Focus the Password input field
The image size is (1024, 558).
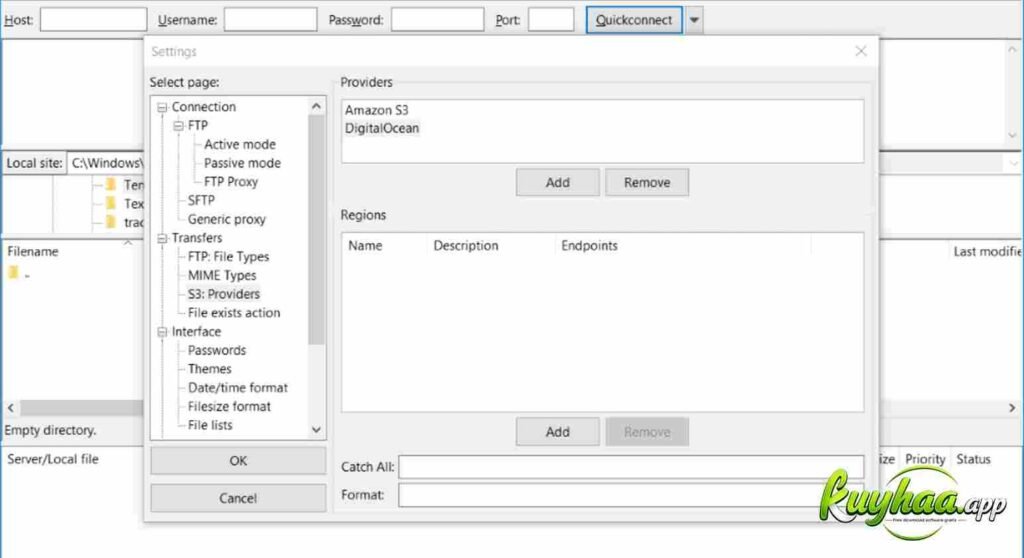coord(438,20)
